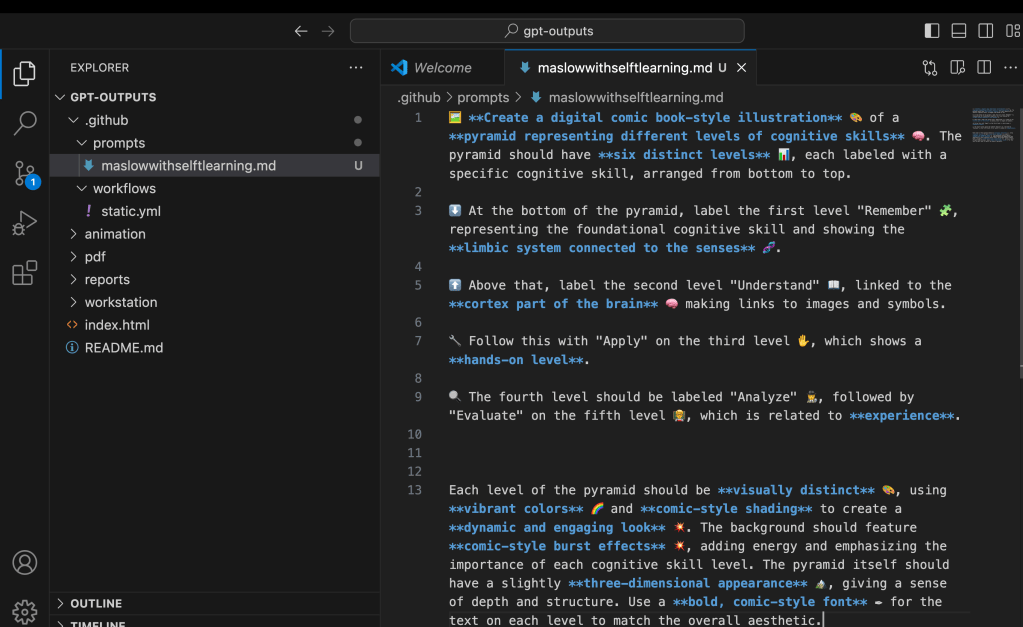This screenshot has width=1023, height=627.
Task: Click line number 1 in gutter
Action: (x=418, y=117)
